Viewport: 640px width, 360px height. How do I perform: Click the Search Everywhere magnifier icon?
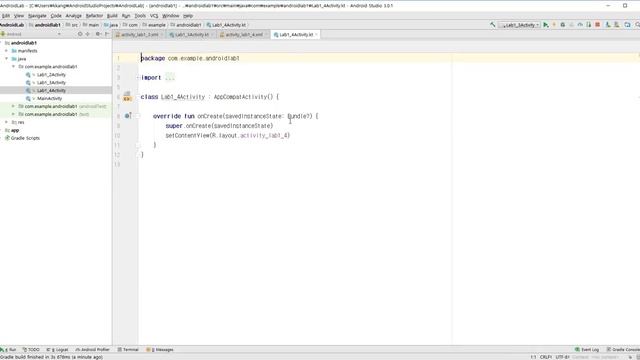click(637, 25)
